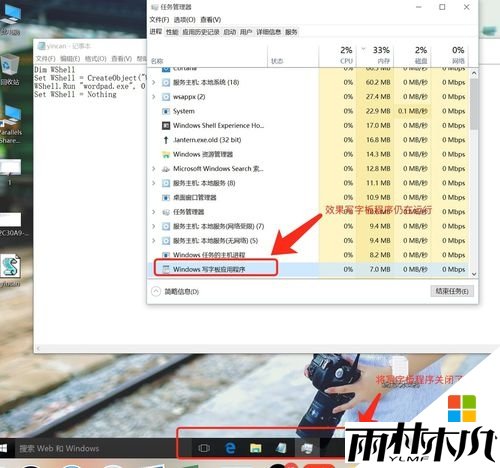Select the 进程 tab

coord(155,32)
